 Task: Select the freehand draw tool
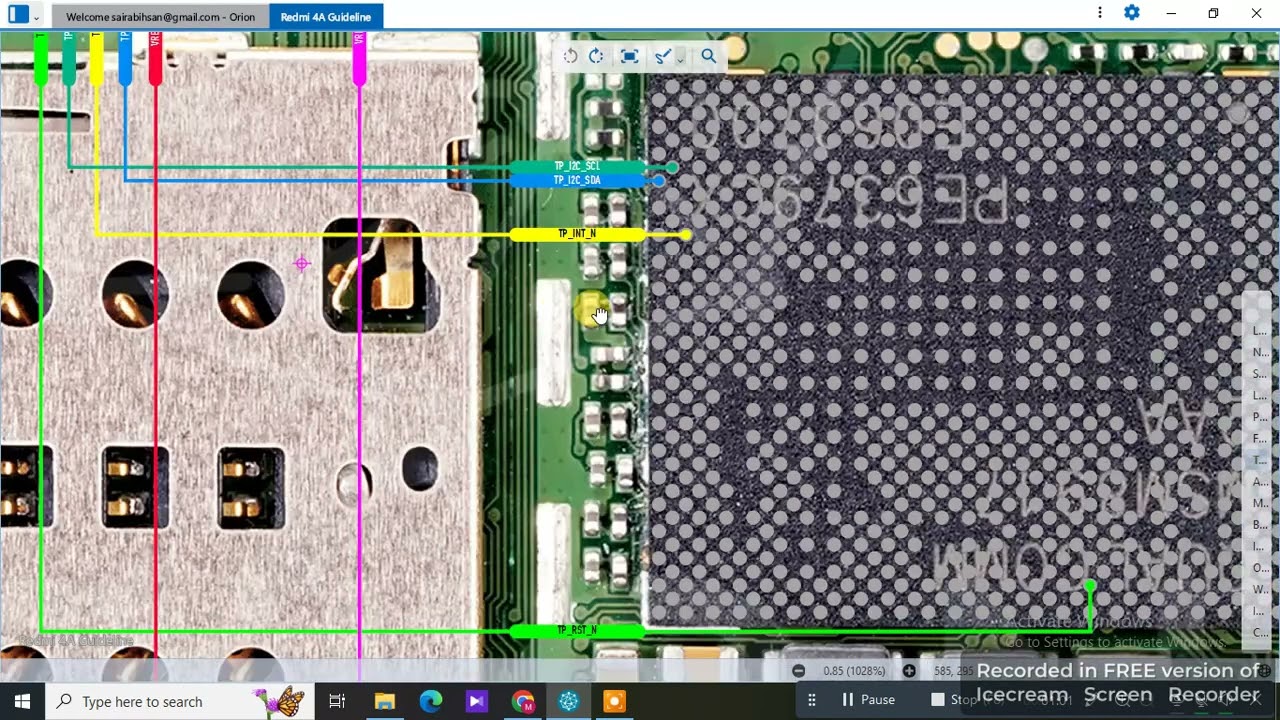pos(662,56)
